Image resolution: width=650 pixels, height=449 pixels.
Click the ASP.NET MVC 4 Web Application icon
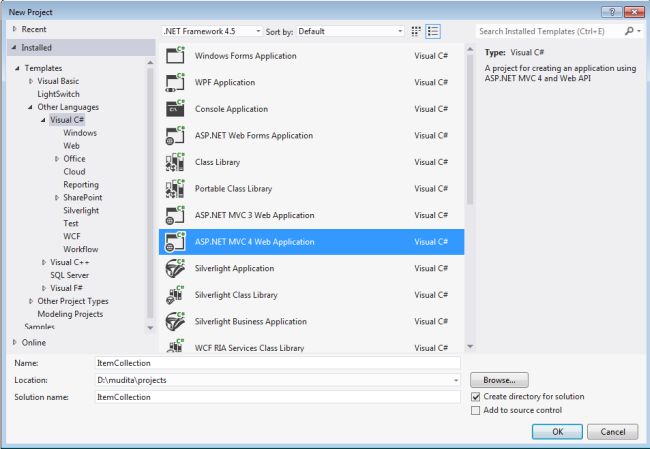175,242
